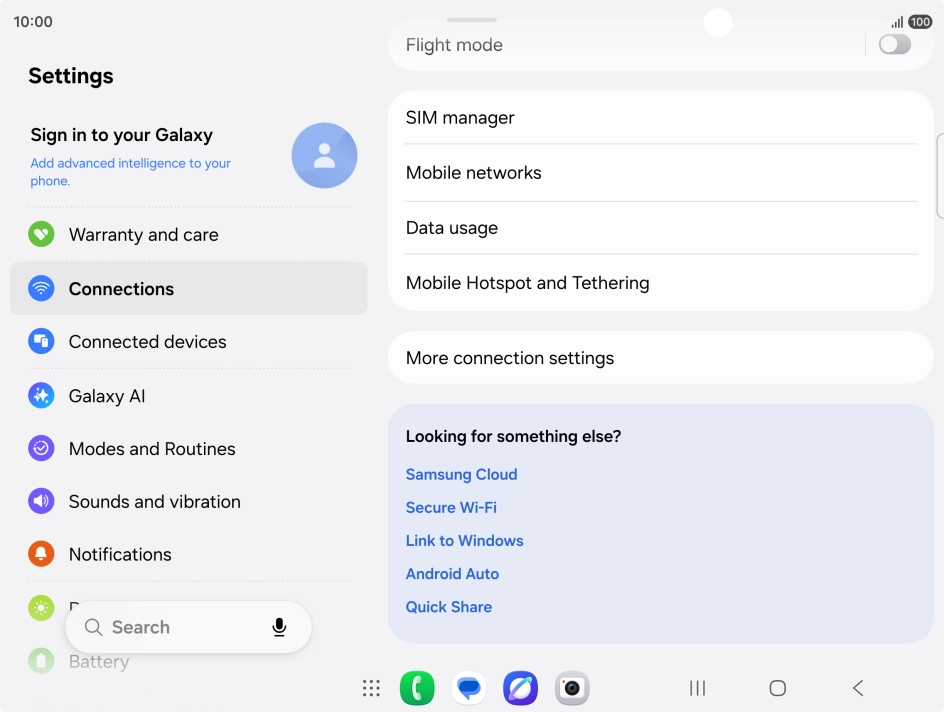Launch the green Phone app
944x712 pixels.
coord(417,688)
